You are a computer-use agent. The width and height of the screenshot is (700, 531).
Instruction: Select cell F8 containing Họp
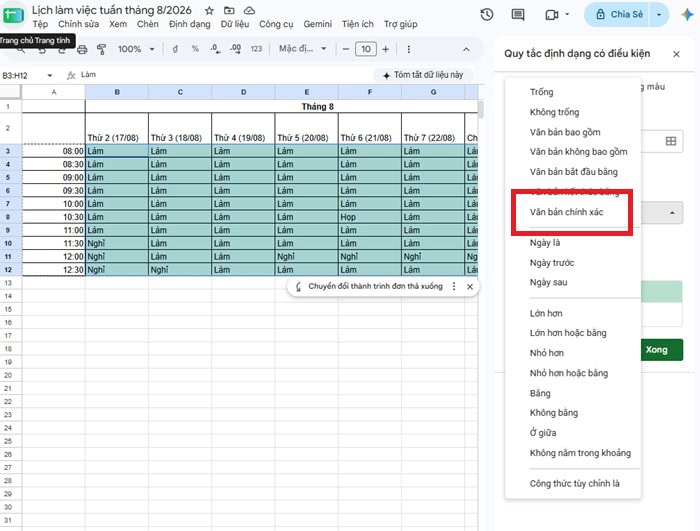click(370, 217)
